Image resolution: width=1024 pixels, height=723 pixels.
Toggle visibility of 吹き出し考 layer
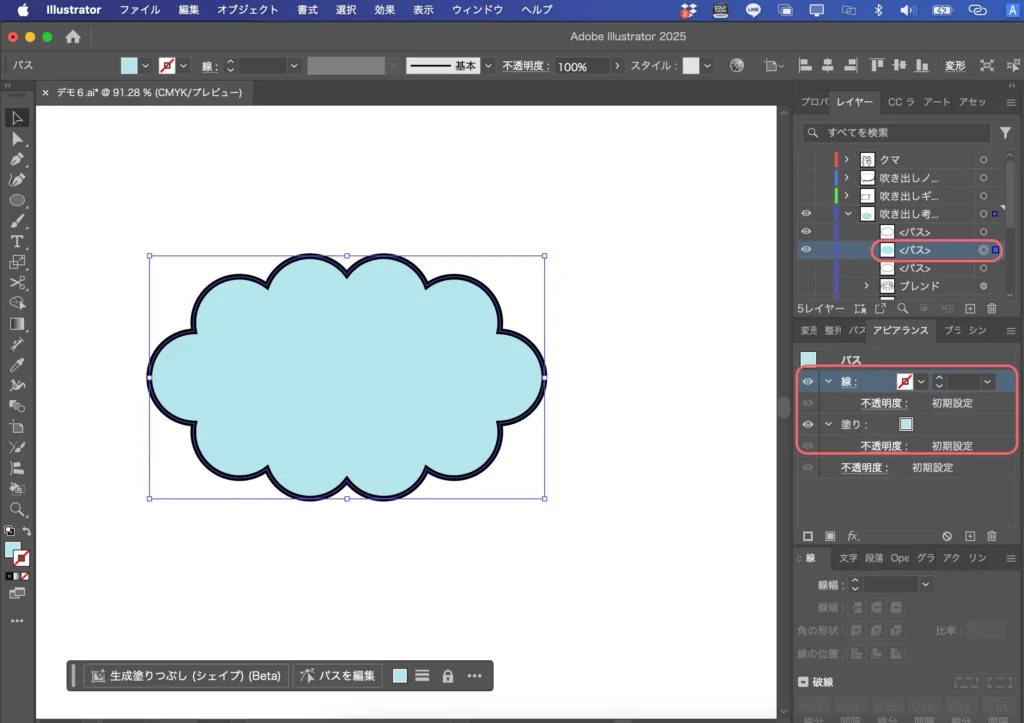807,214
